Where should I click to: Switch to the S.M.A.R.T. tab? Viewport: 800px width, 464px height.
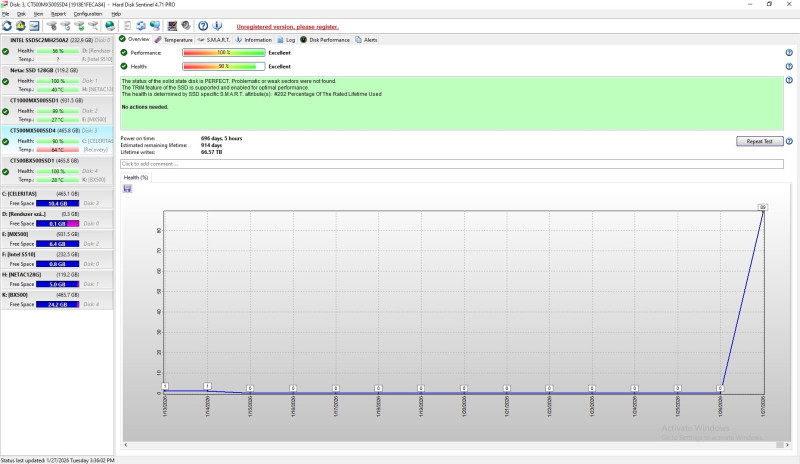click(x=214, y=39)
